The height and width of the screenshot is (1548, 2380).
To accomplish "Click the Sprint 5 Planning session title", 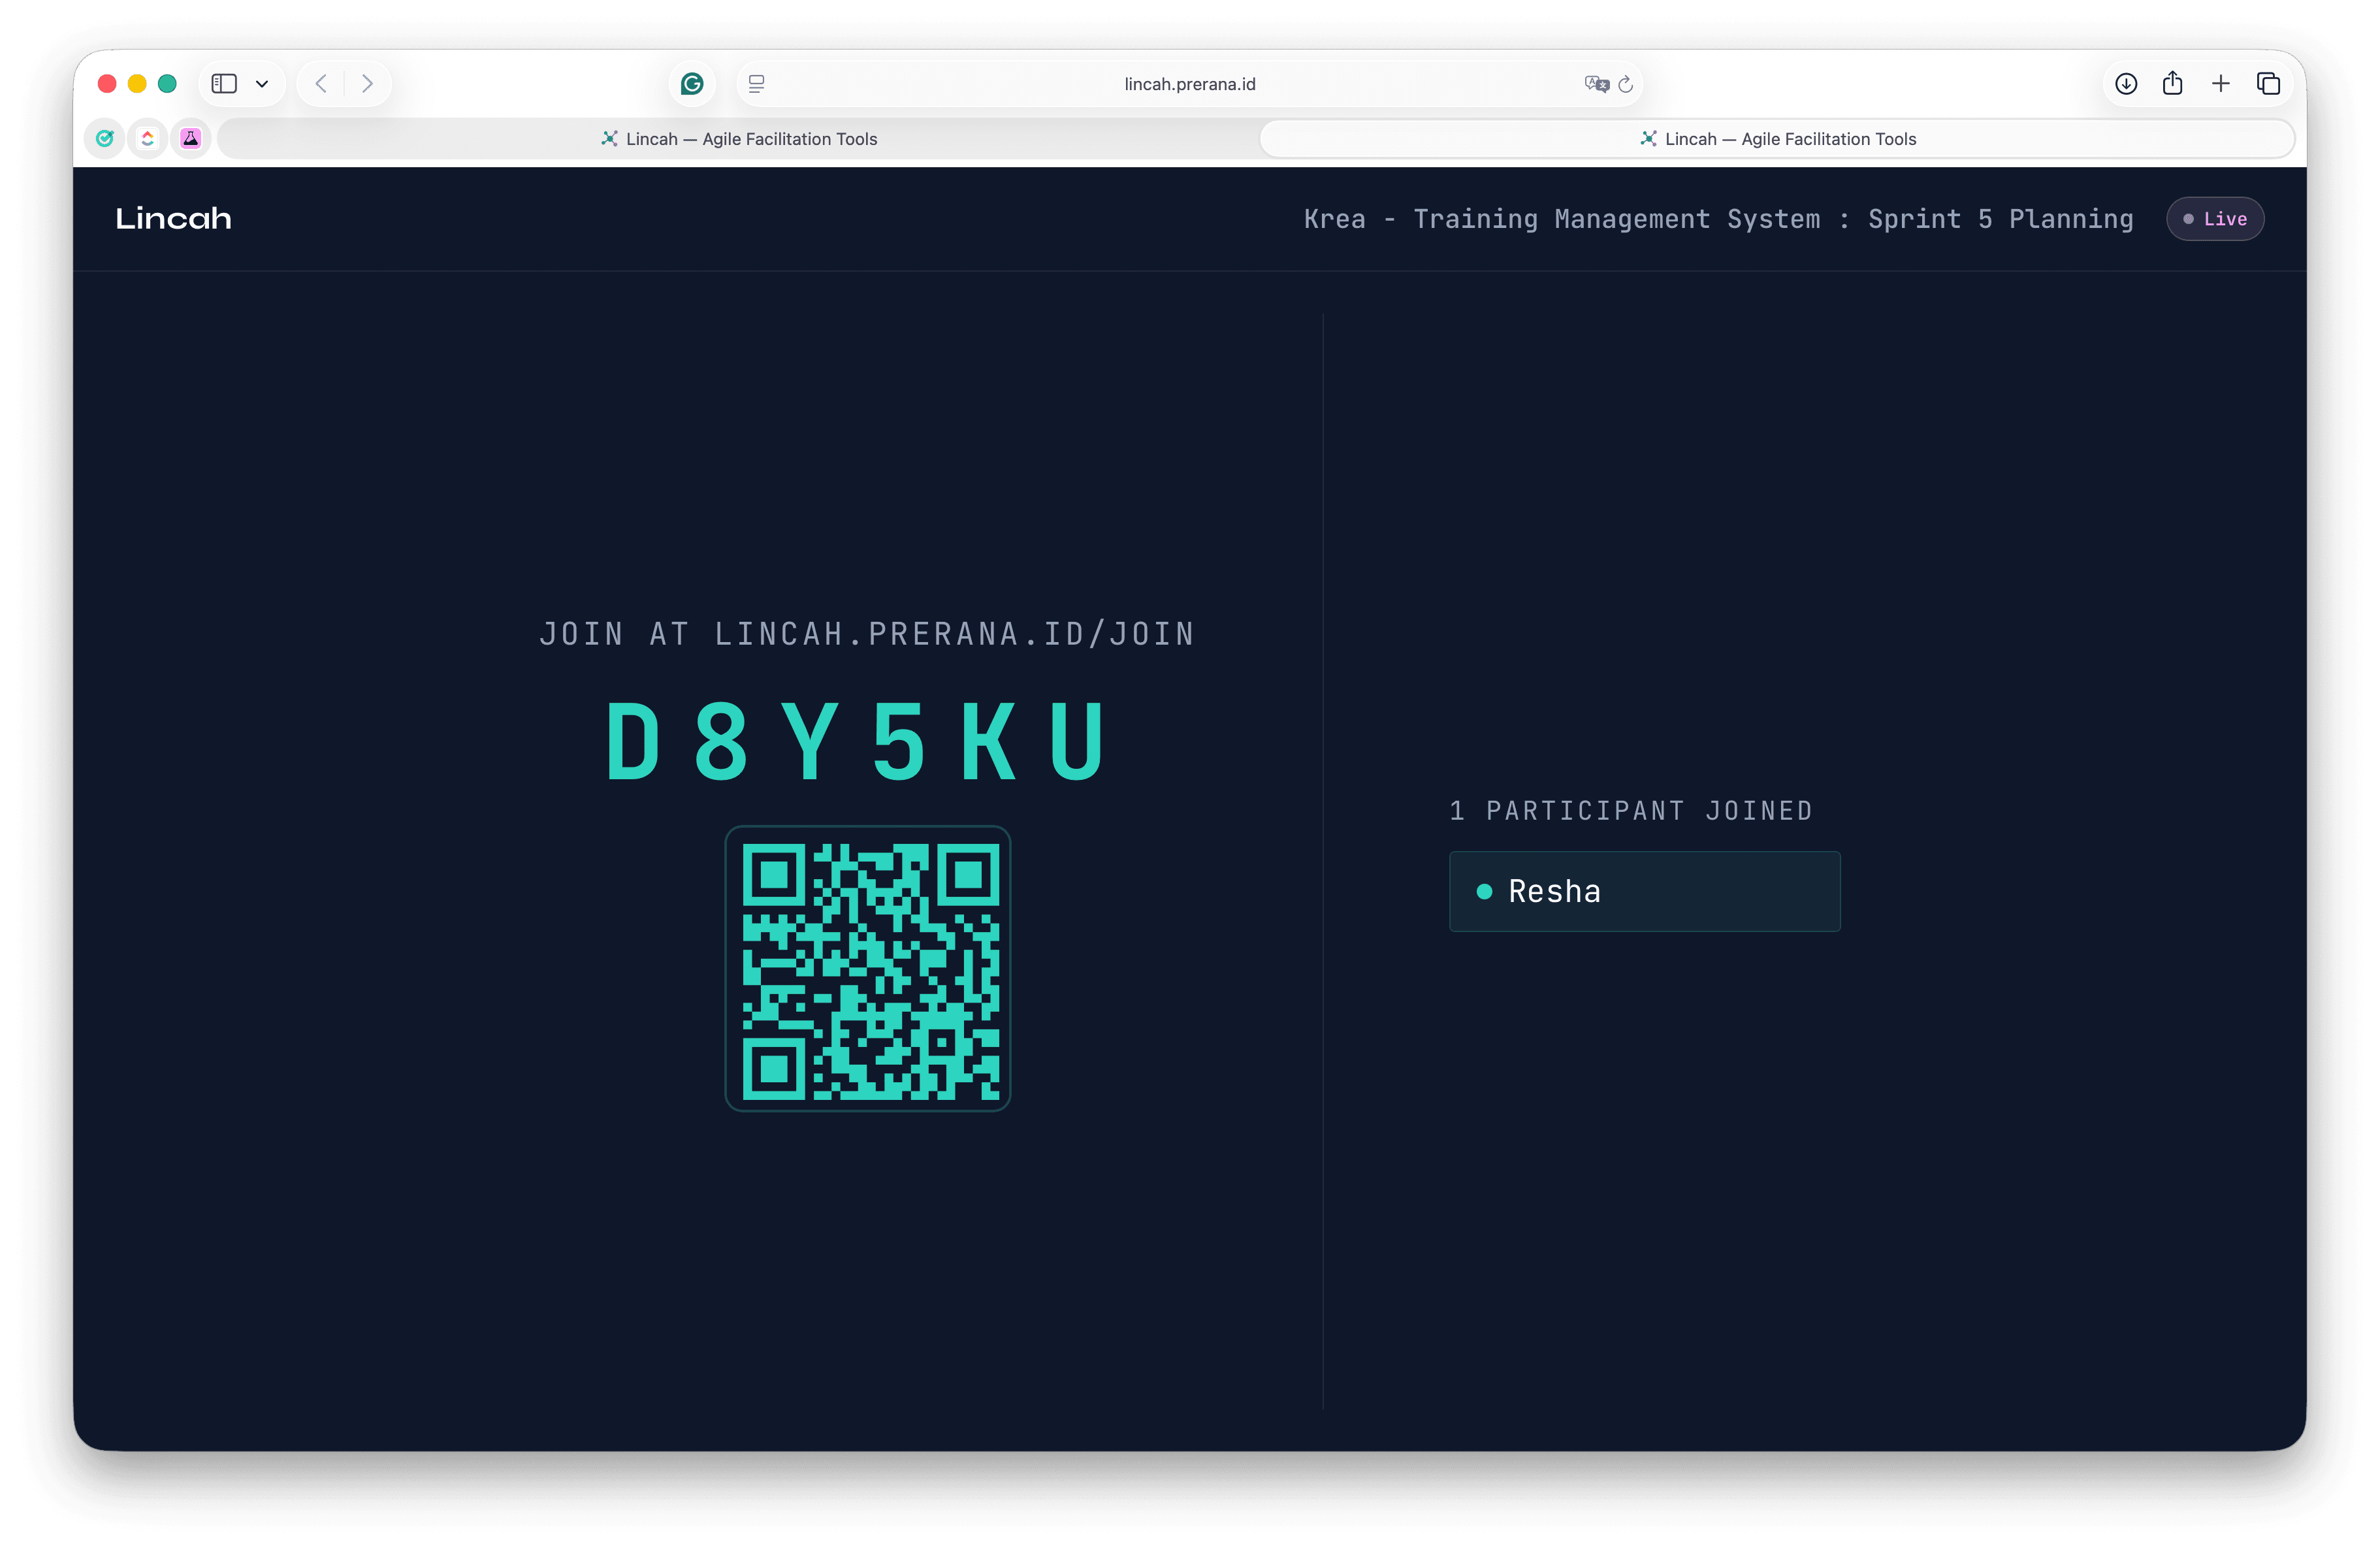I will tap(1718, 219).
